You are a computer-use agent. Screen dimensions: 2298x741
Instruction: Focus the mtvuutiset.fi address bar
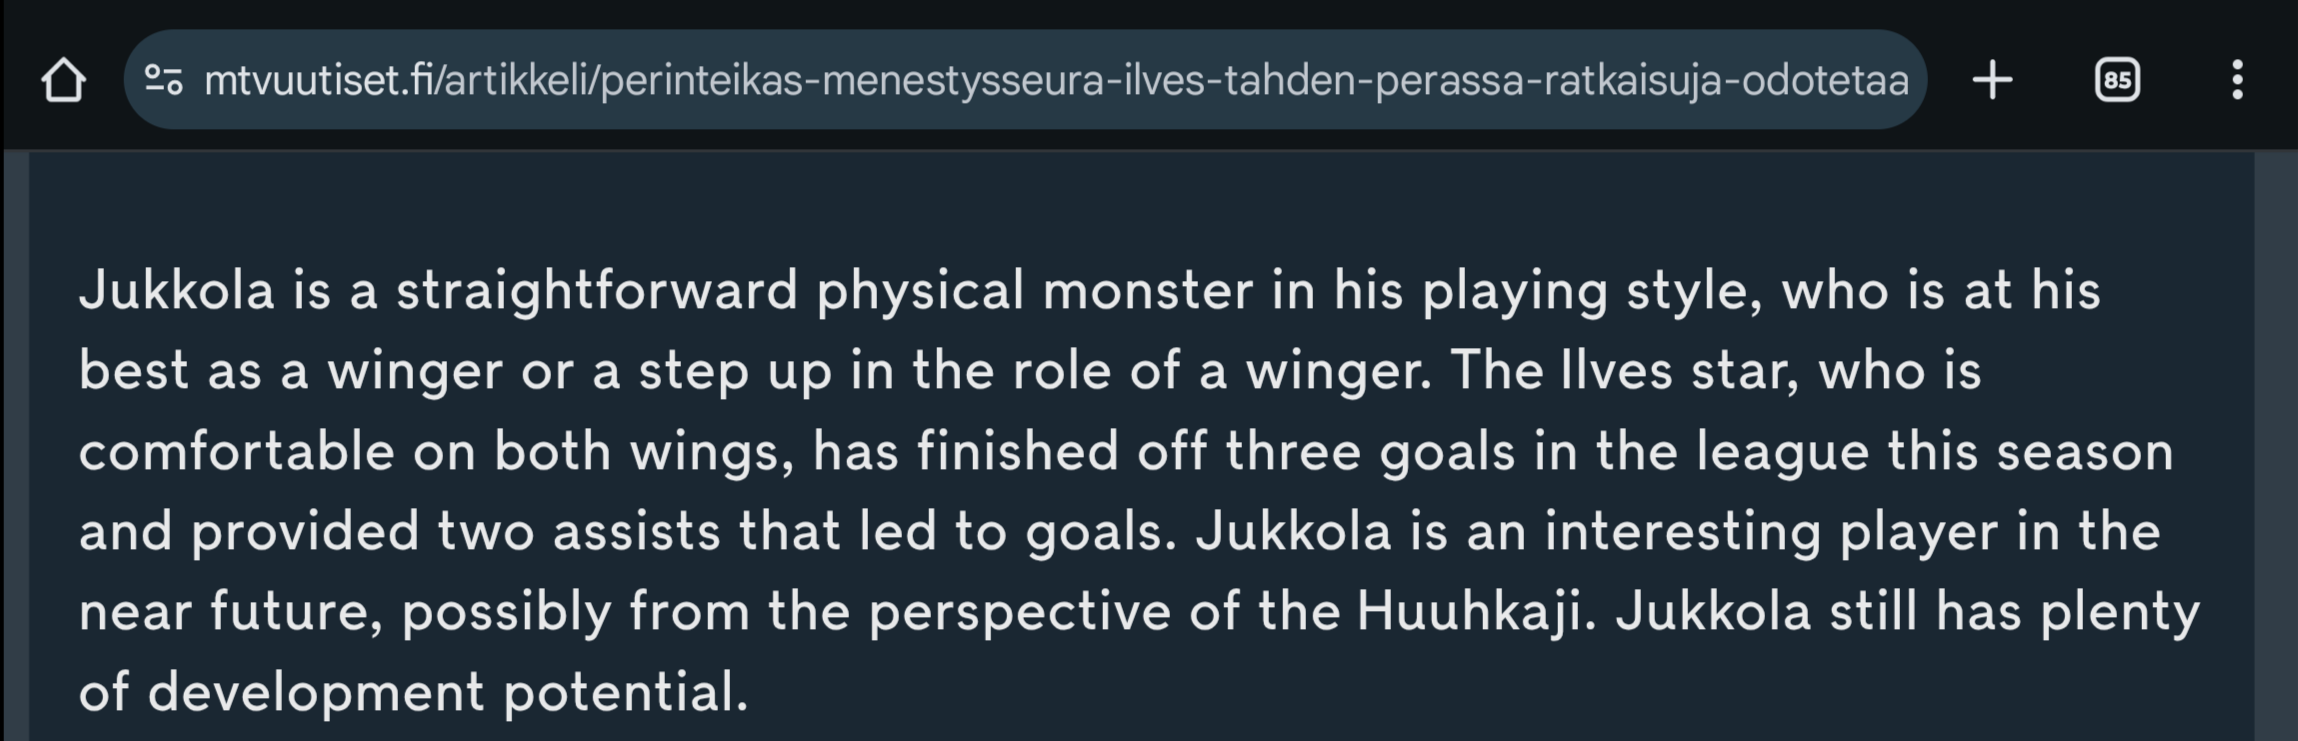pyautogui.click(x=1025, y=79)
